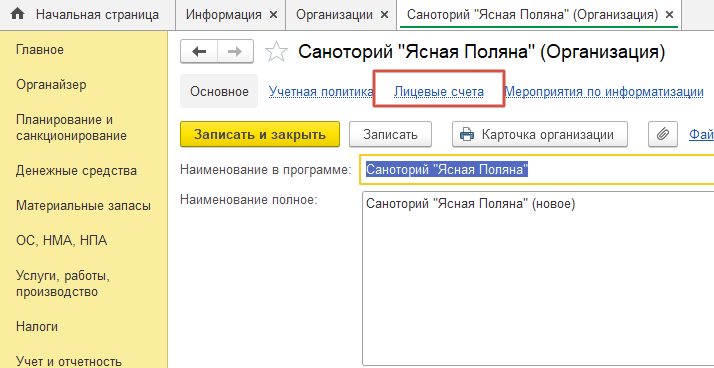Open Планирование и санкционирование section
The image size is (714, 368).
71,128
